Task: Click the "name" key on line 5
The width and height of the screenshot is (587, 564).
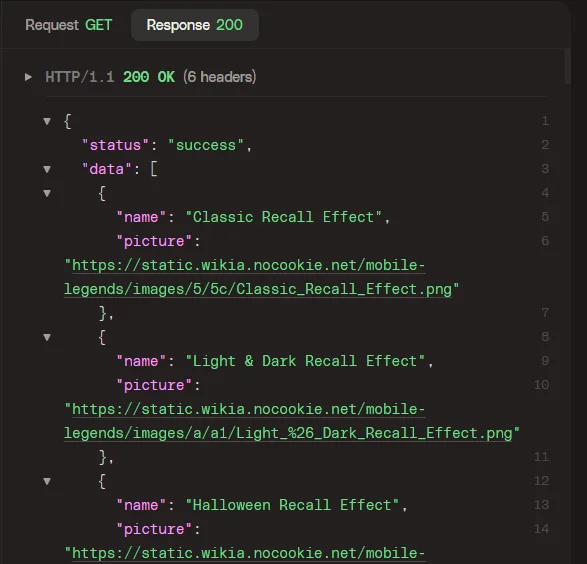Action: (141, 217)
